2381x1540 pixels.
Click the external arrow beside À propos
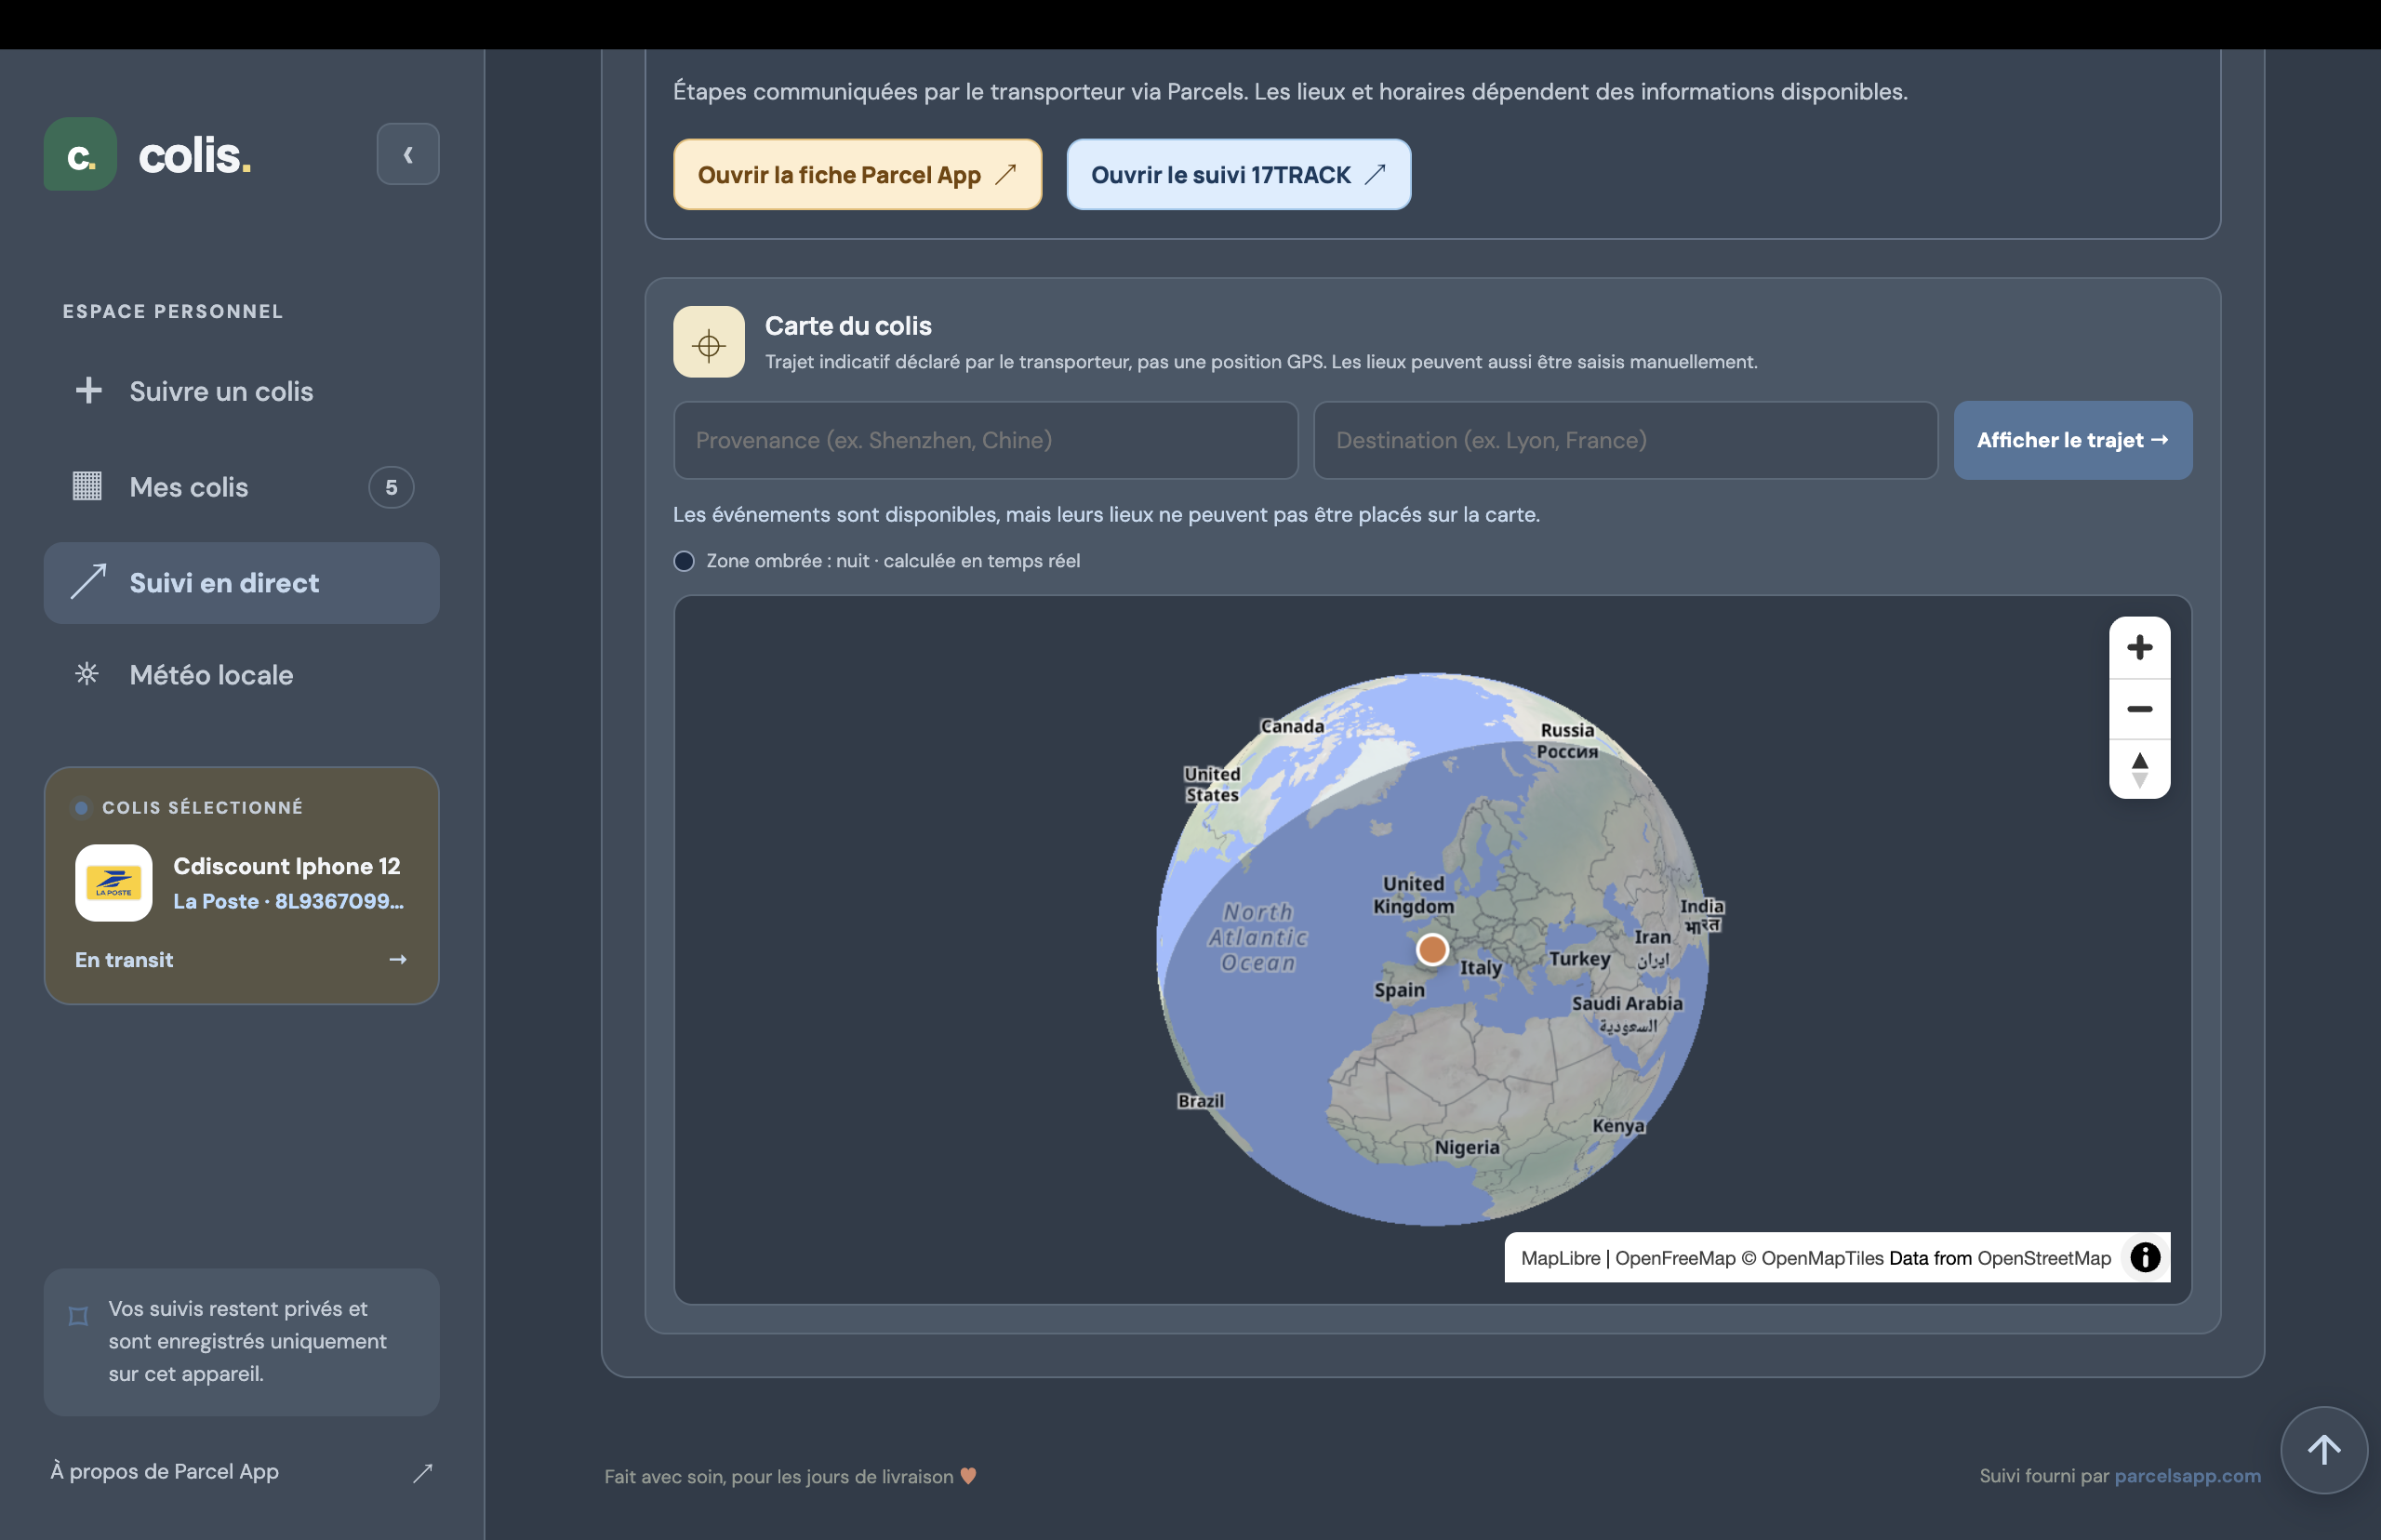[423, 1472]
